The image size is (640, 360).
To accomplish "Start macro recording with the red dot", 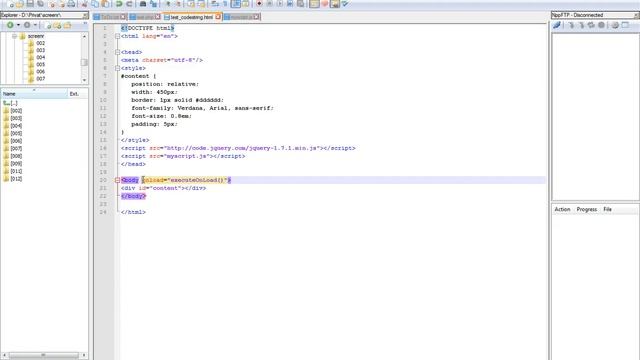I will [259, 4].
